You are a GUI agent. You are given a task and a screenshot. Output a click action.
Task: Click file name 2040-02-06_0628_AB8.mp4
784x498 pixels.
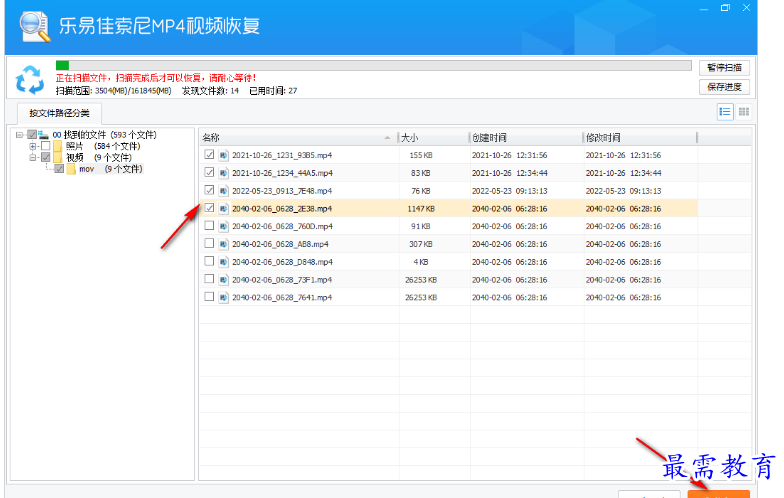280,244
